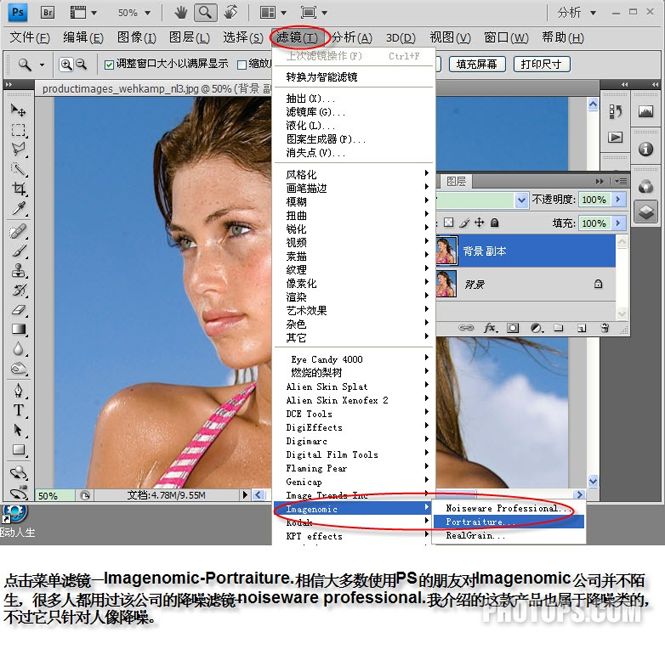The width and height of the screenshot is (665, 649).
Task: Select 转换为智能滤镜 menu command
Action: [x=354, y=77]
